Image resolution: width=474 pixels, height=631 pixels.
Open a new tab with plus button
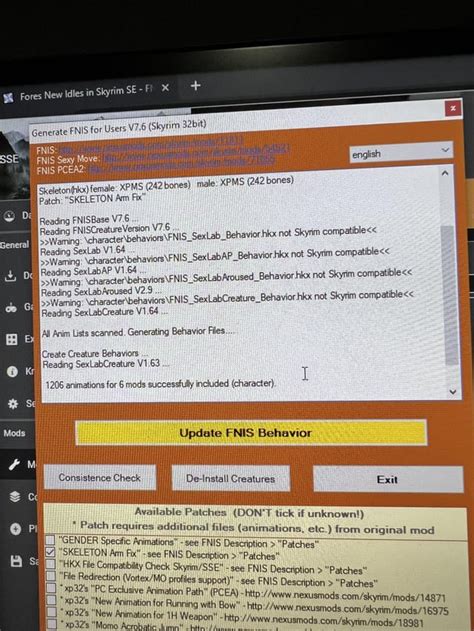point(196,85)
